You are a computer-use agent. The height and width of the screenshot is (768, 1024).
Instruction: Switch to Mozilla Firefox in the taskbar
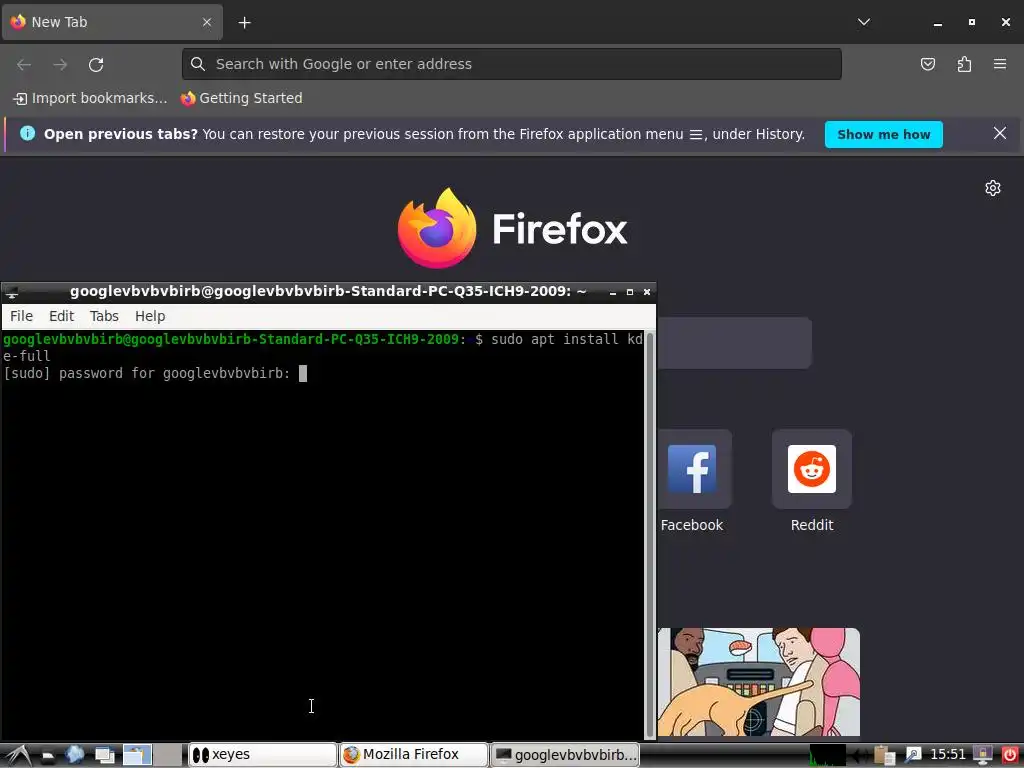413,755
